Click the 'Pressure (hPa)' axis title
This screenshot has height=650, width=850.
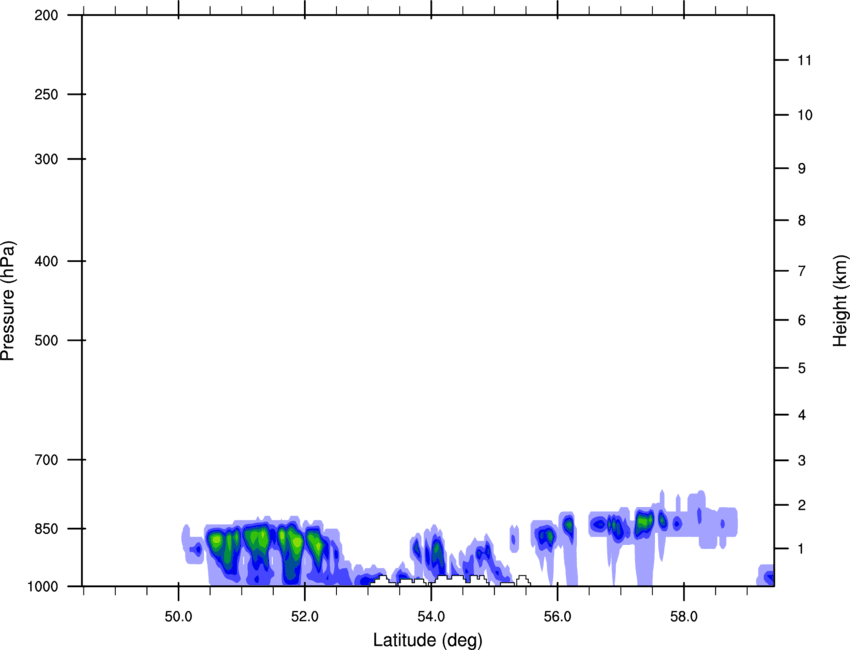click(8, 300)
